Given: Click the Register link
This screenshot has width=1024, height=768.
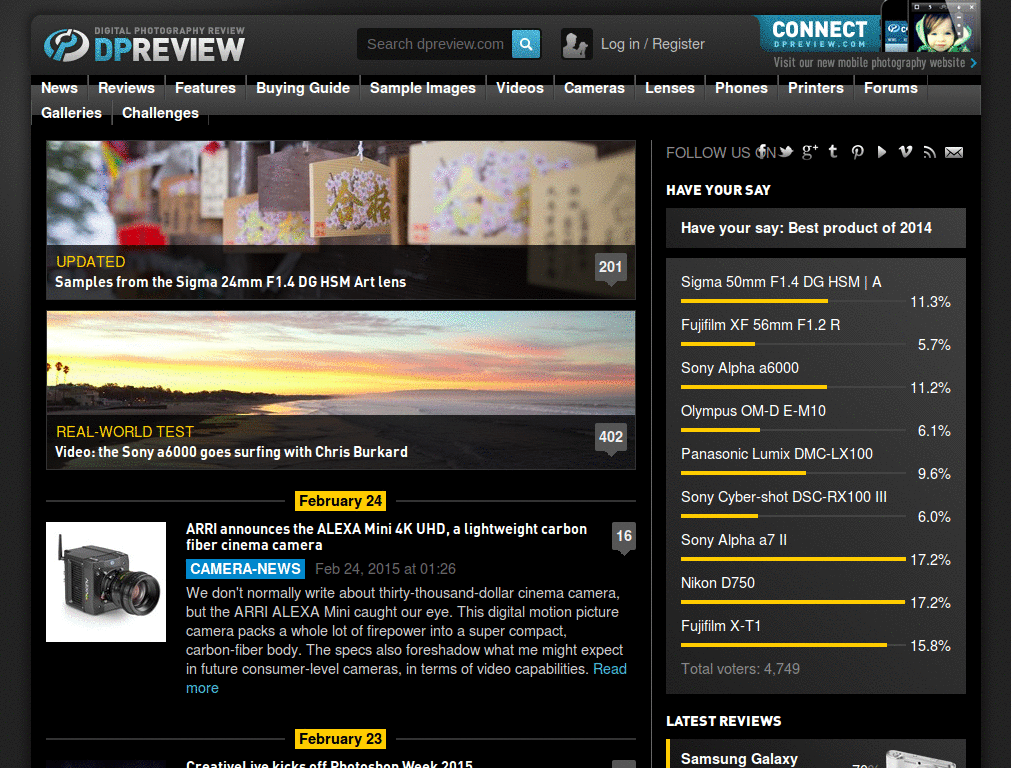Looking at the screenshot, I should (678, 44).
